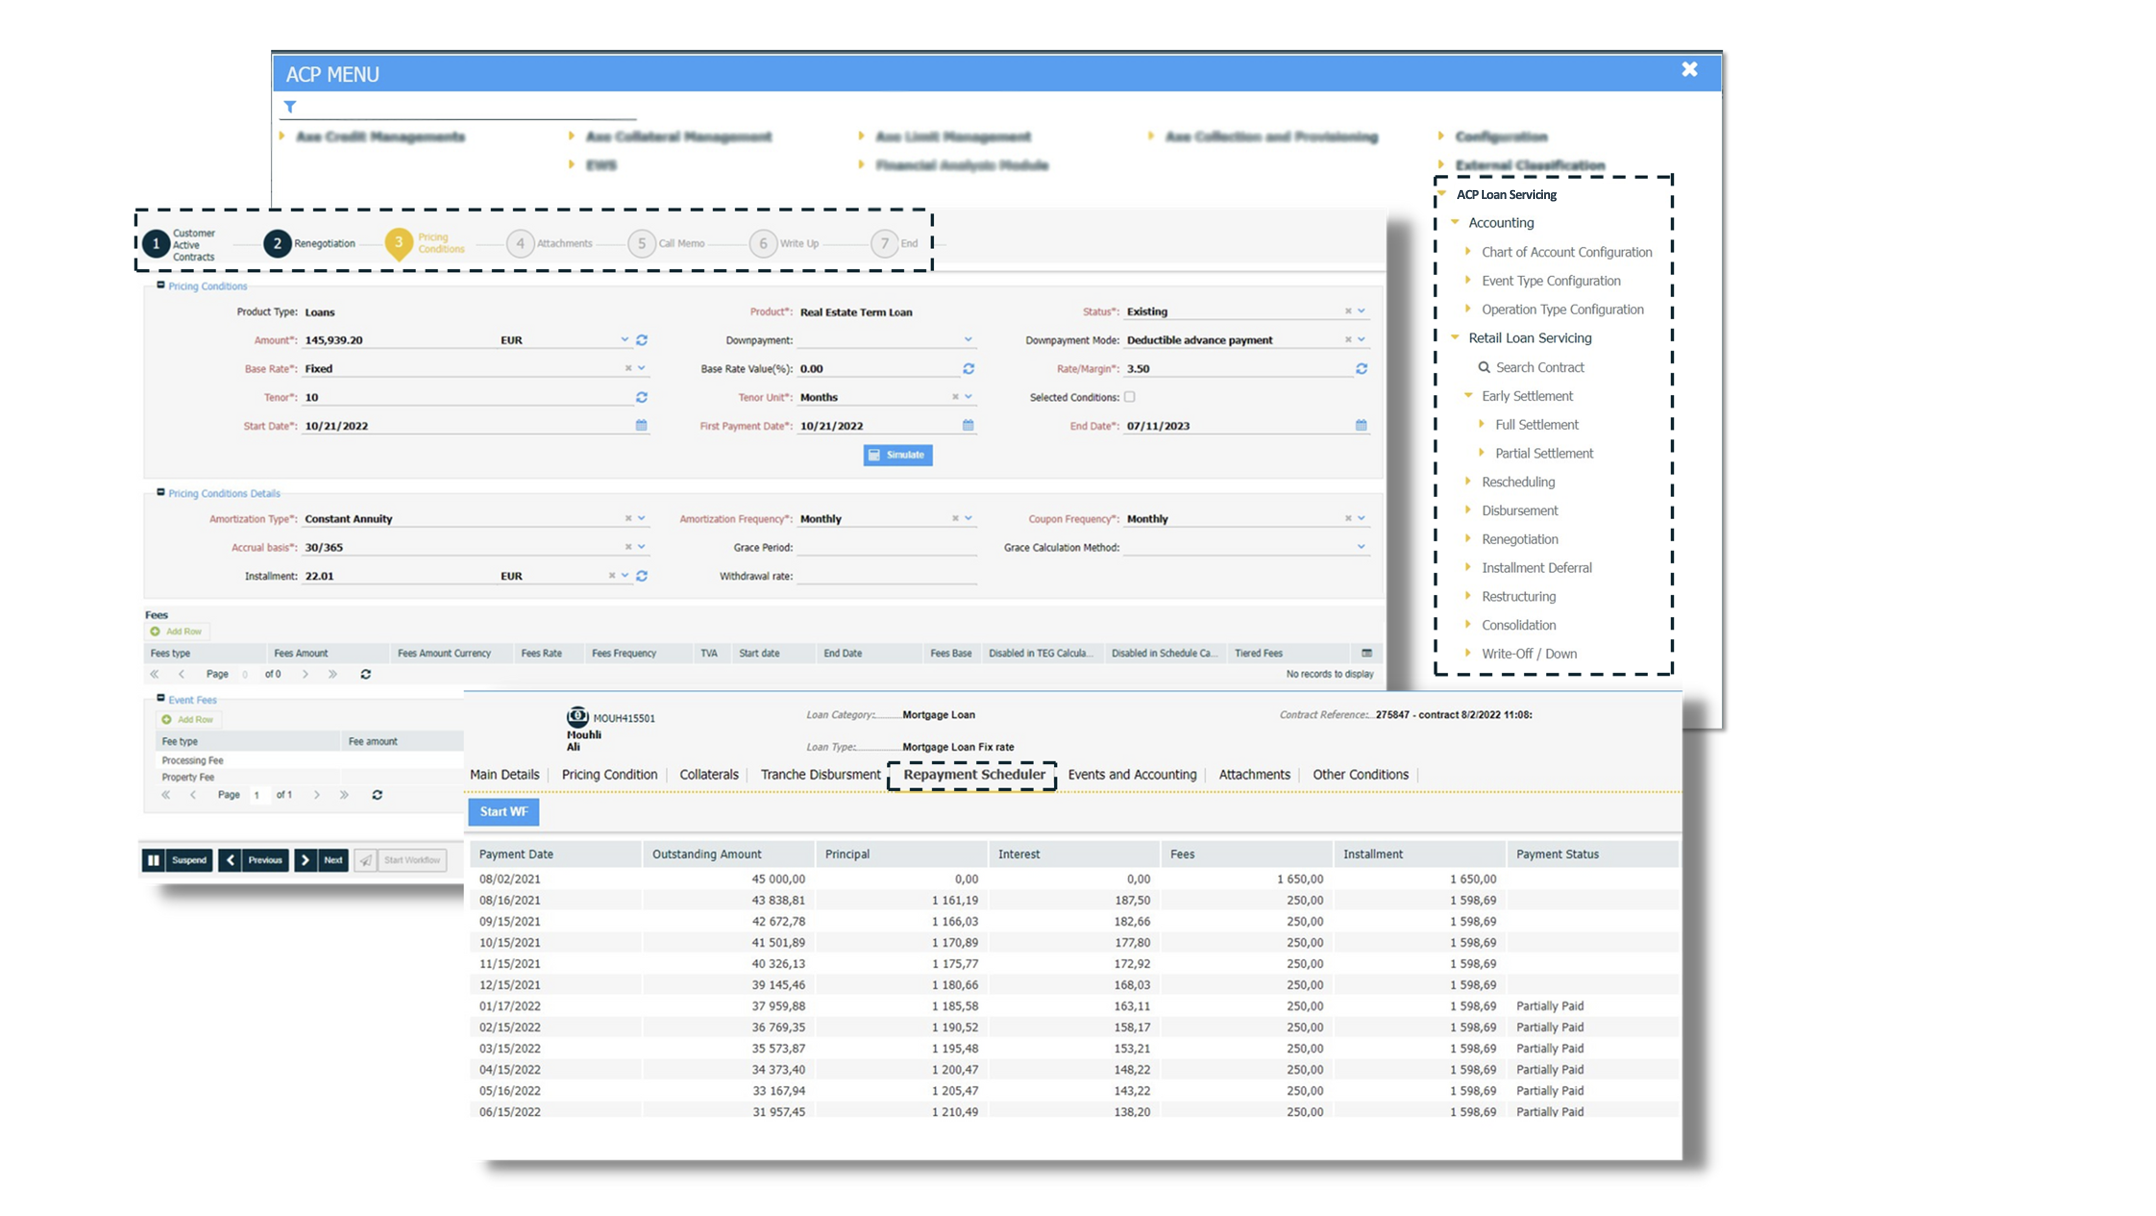Open the Collaterals tab
The height and width of the screenshot is (1216, 2156).
tap(709, 775)
